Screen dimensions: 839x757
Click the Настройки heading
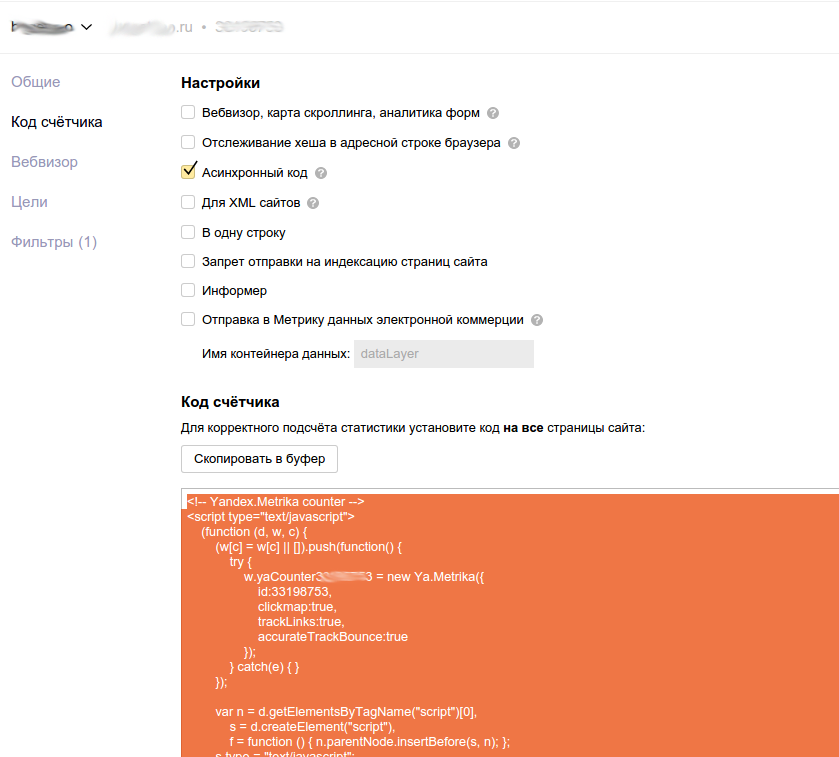click(x=220, y=83)
